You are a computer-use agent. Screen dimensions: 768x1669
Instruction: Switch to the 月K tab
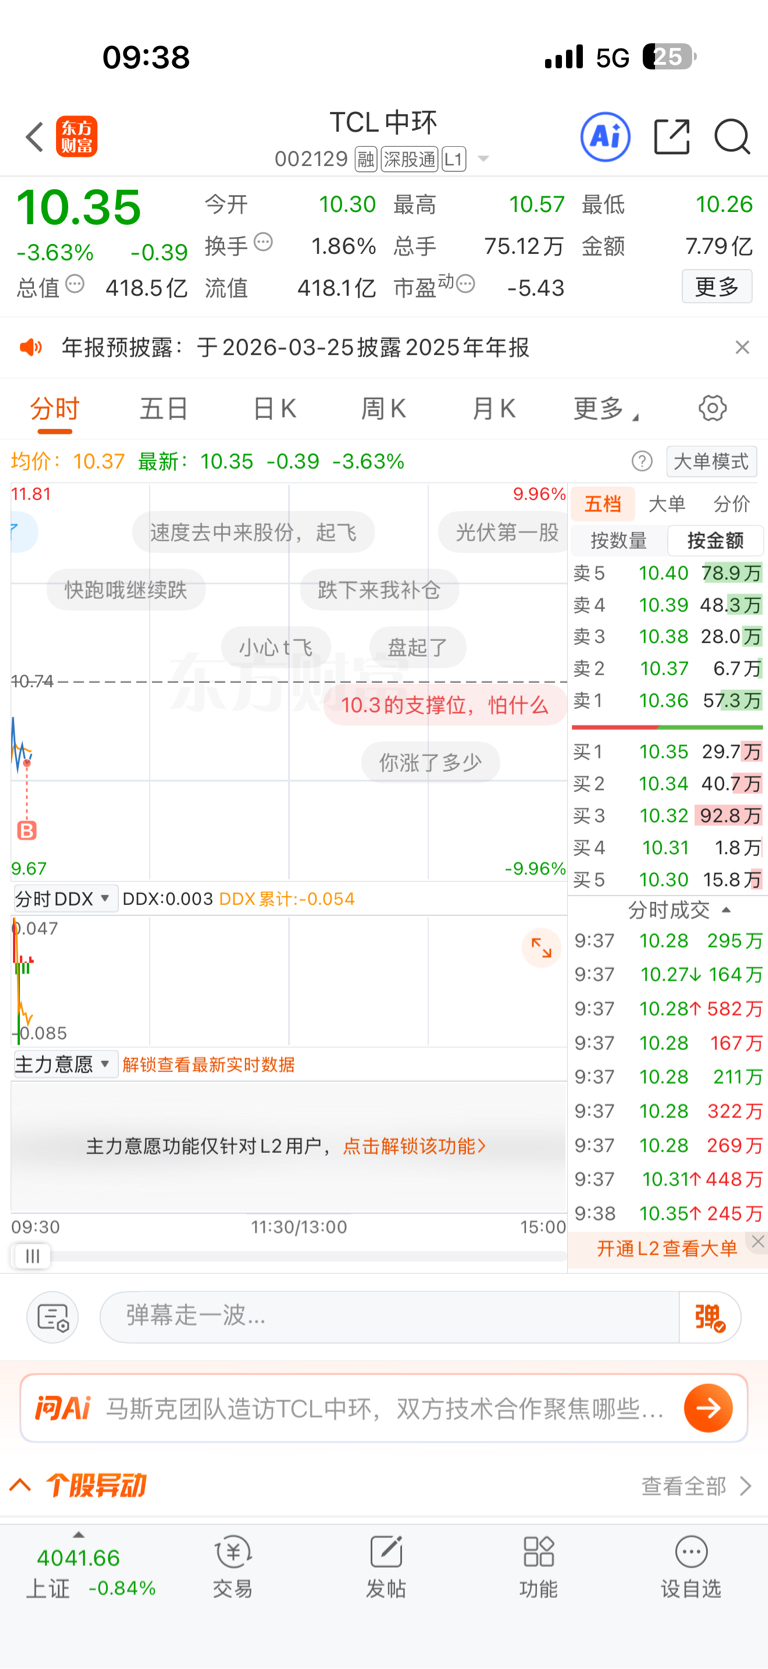click(494, 409)
